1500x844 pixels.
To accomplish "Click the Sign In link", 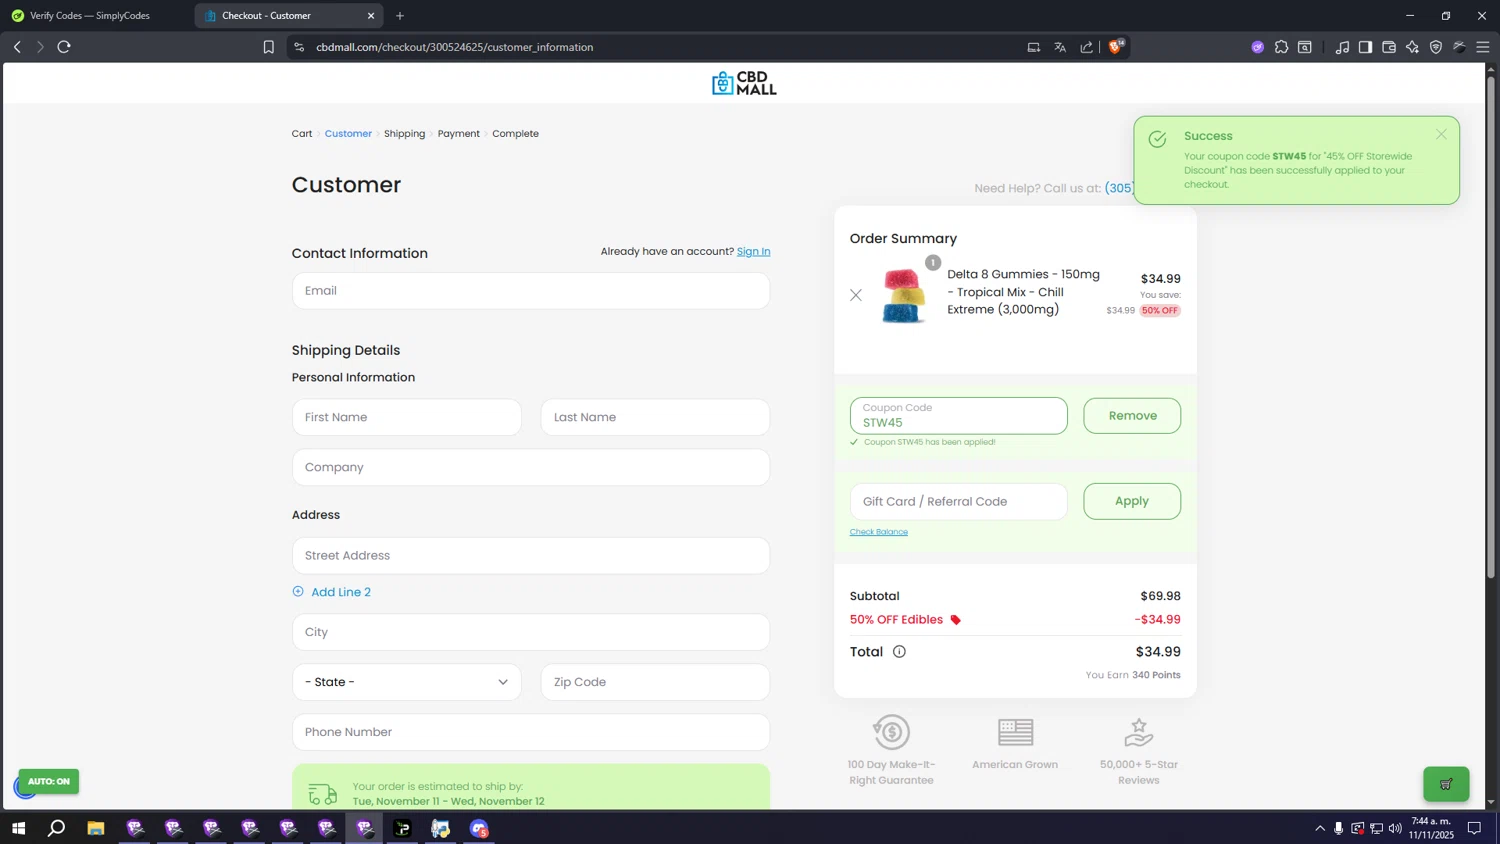I will click(754, 251).
